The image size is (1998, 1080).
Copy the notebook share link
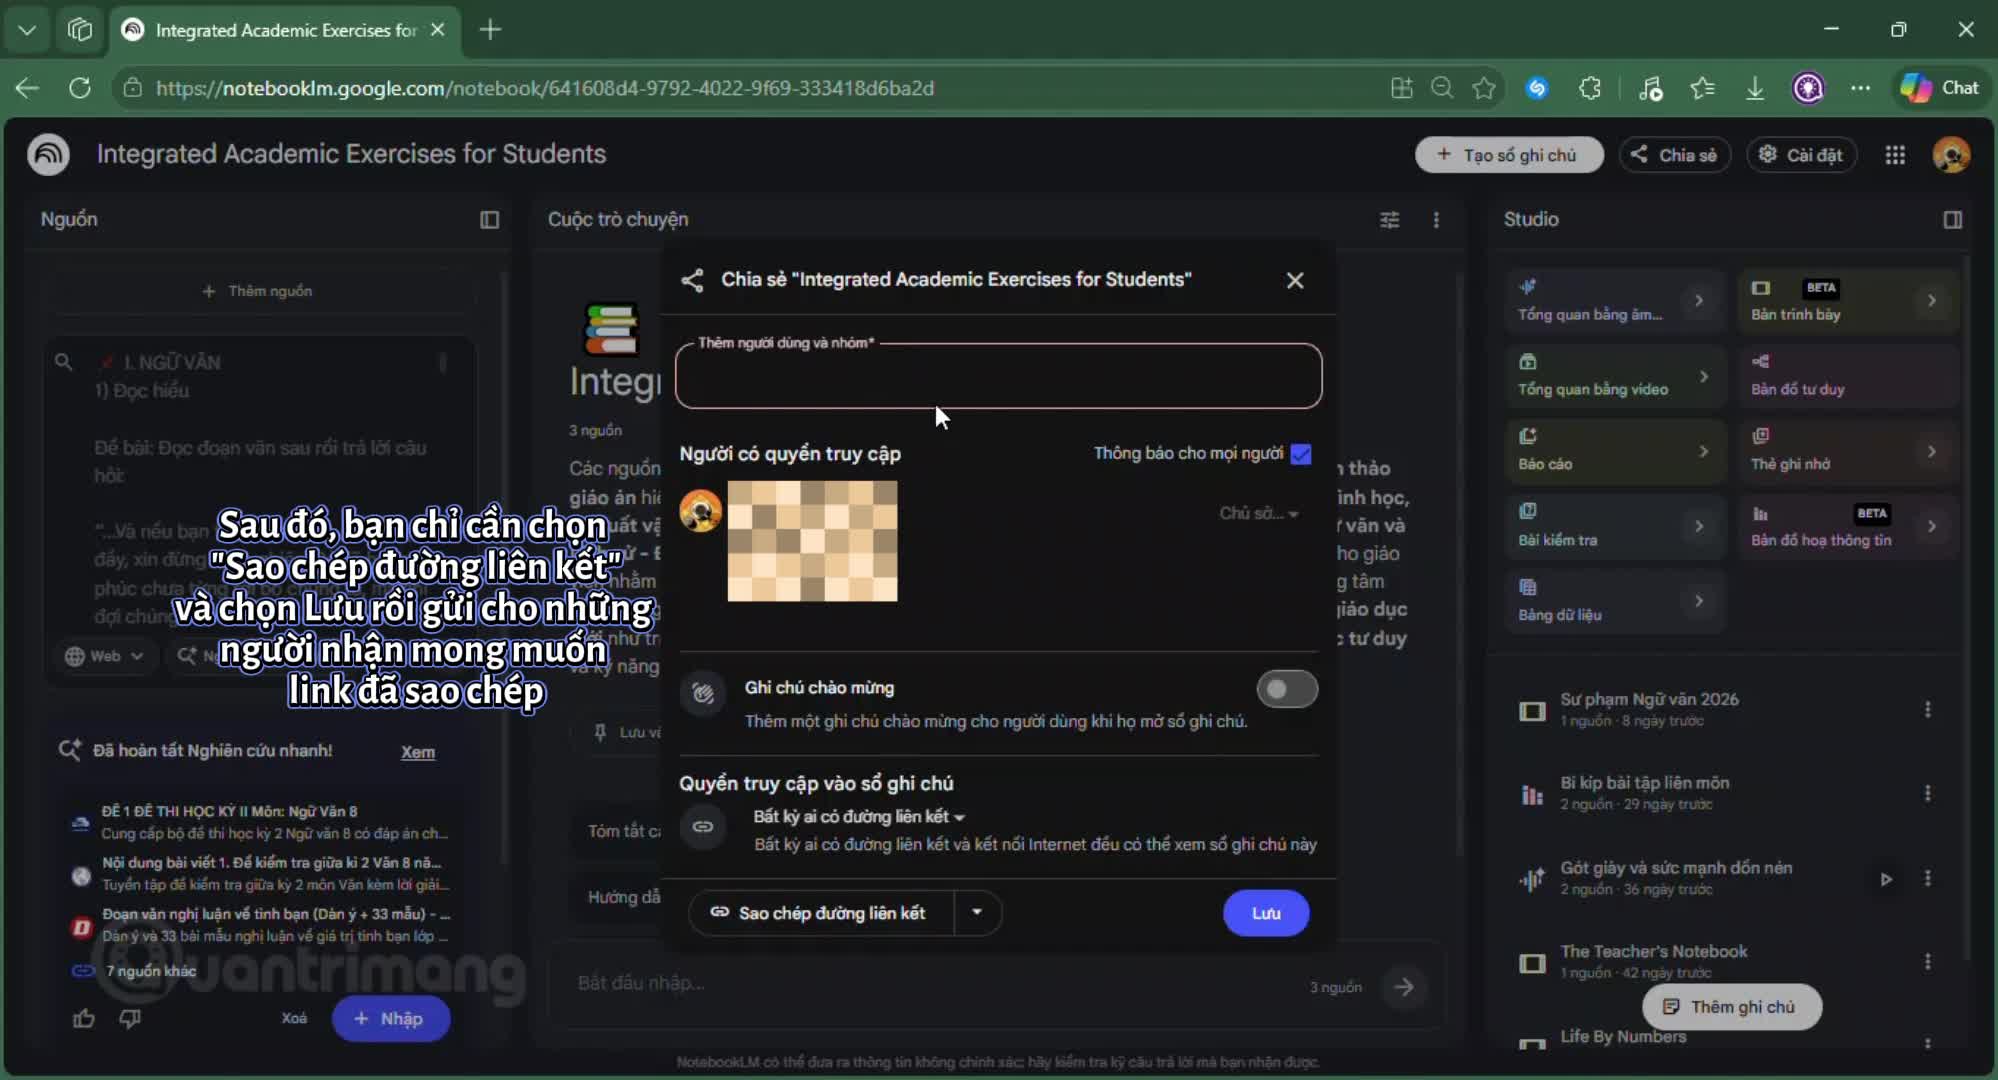[x=820, y=913]
